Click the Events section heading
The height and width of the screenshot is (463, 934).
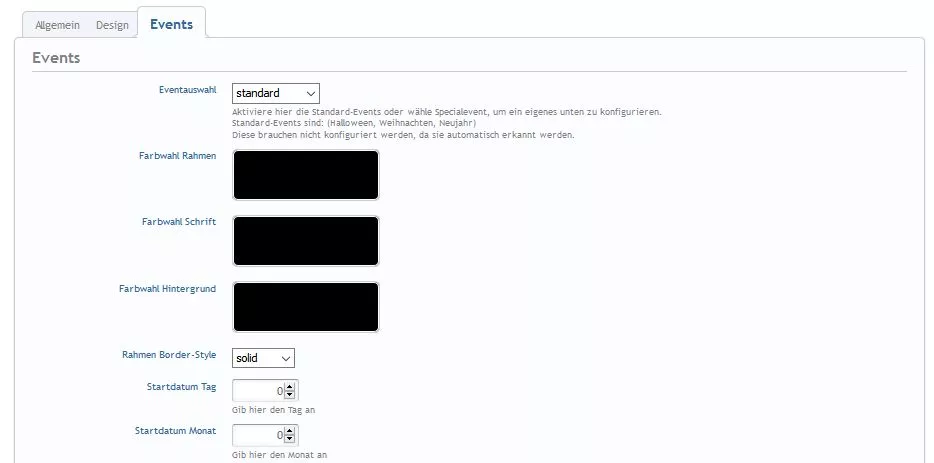coord(56,58)
